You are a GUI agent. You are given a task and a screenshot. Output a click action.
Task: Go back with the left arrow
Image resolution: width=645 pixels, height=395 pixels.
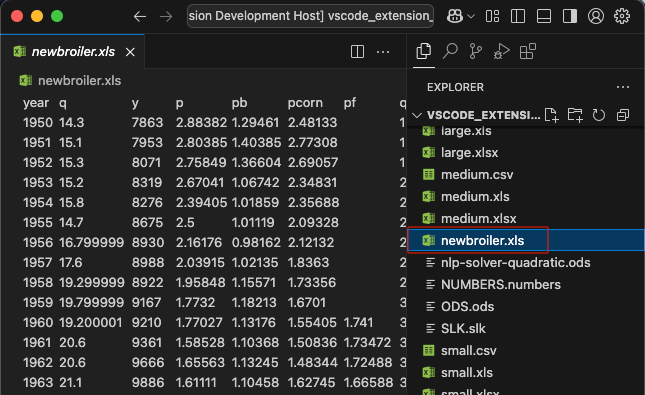tap(140, 16)
